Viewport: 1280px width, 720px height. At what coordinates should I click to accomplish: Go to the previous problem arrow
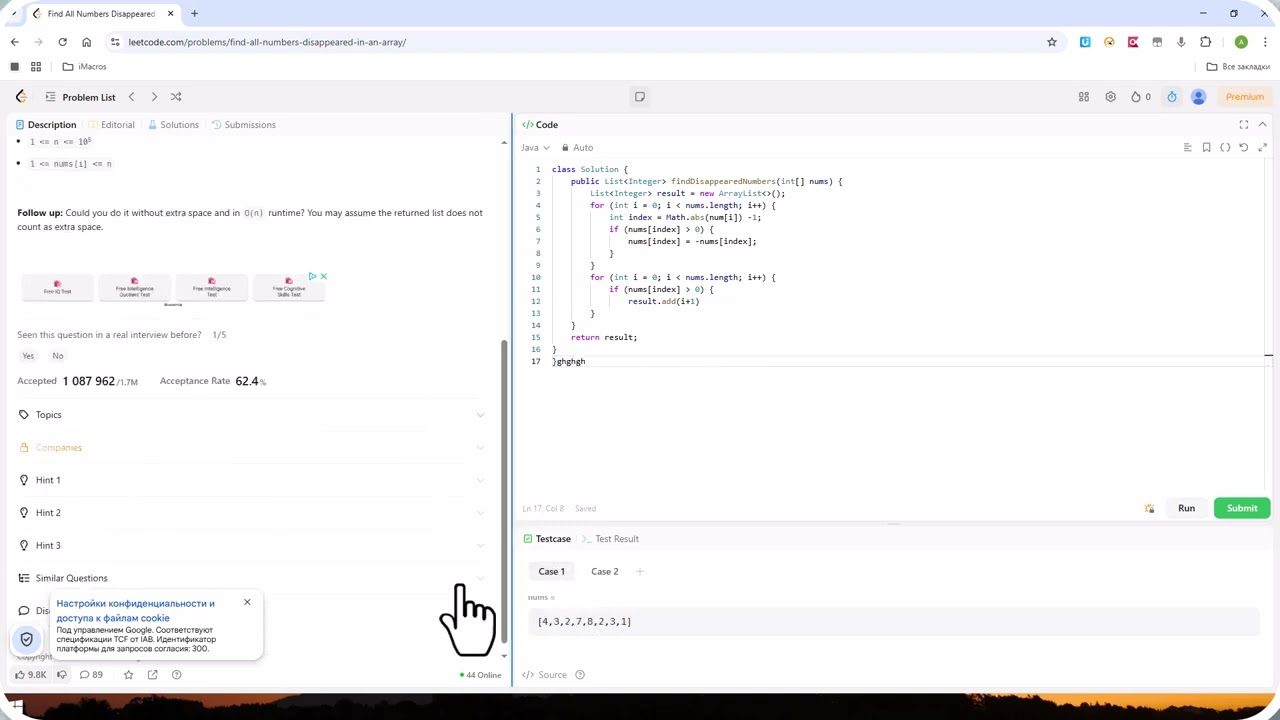point(131,97)
